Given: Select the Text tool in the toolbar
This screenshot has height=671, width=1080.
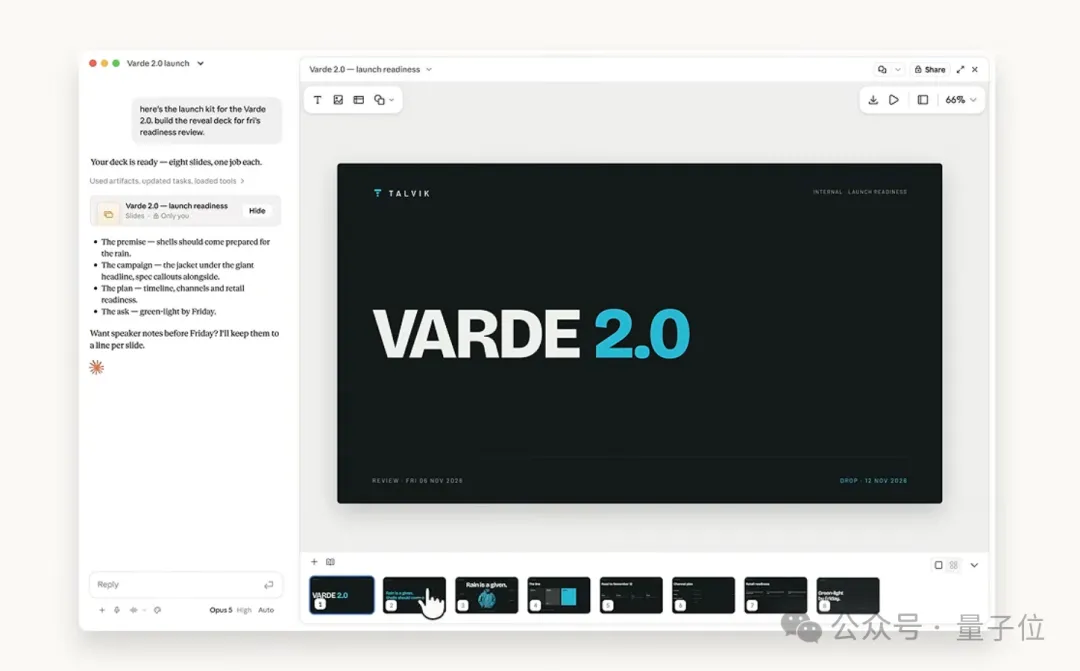Looking at the screenshot, I should [x=318, y=100].
